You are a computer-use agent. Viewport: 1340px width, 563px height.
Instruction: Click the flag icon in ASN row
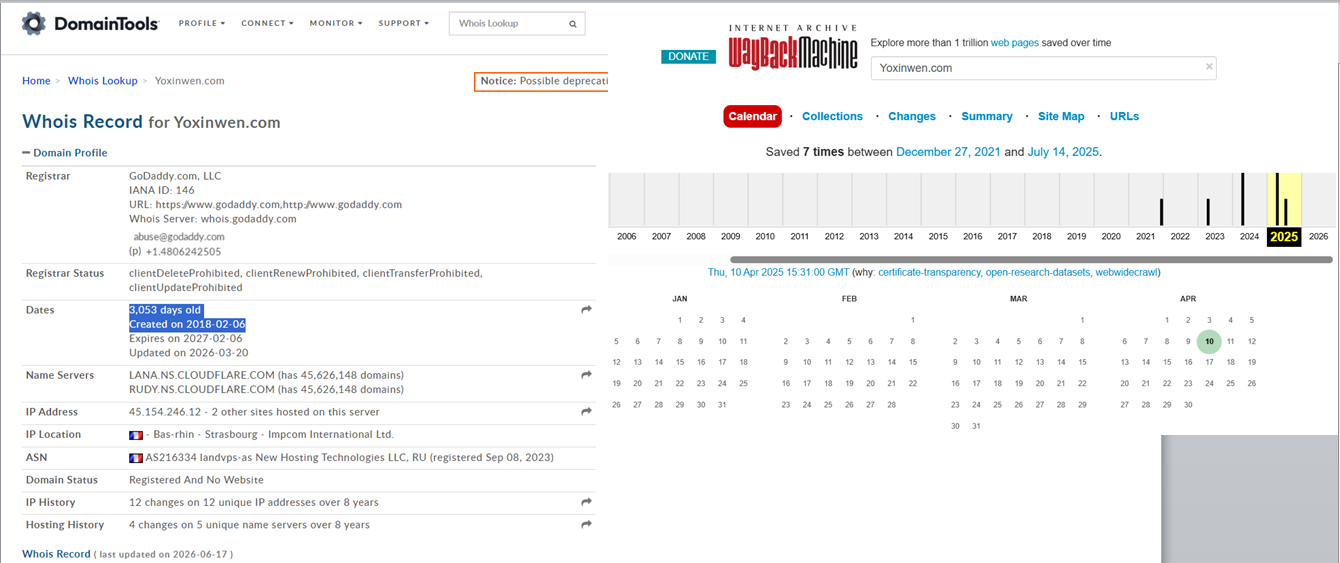[136, 457]
